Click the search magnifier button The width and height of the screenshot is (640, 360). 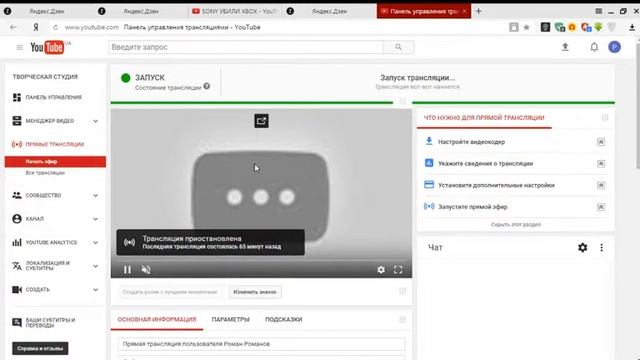(398, 47)
